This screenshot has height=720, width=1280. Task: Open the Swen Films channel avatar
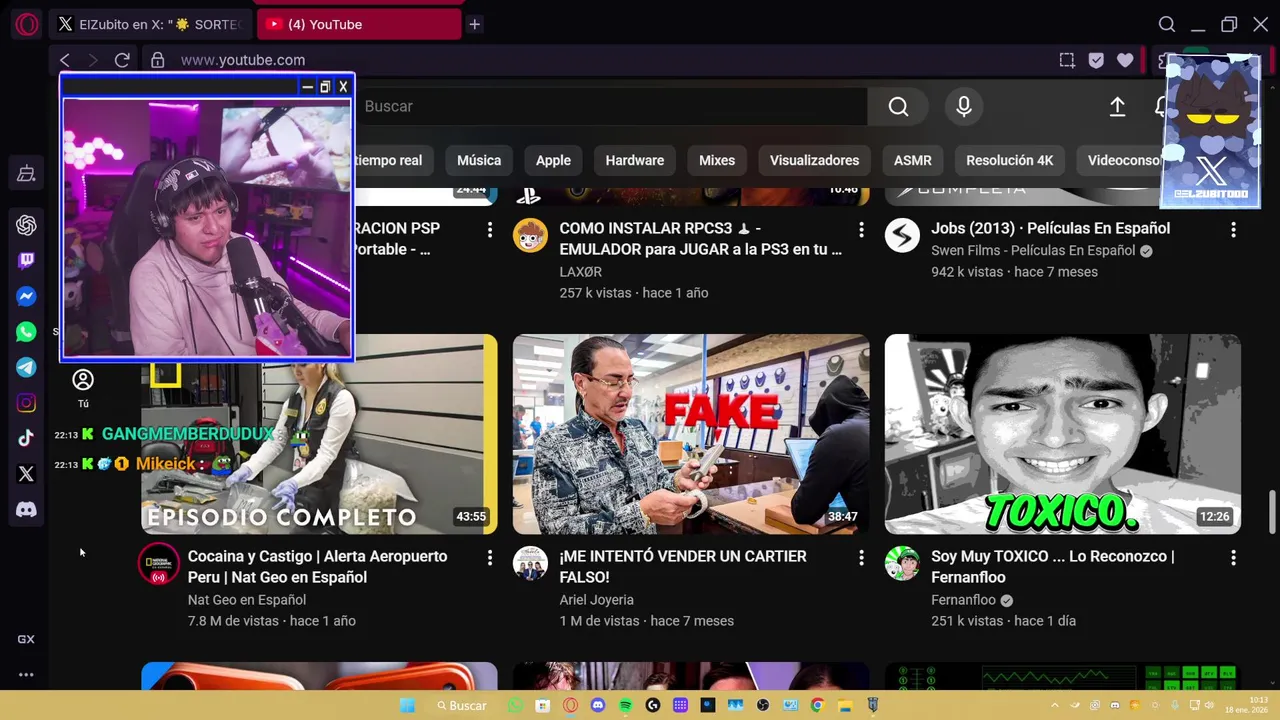pyautogui.click(x=902, y=236)
